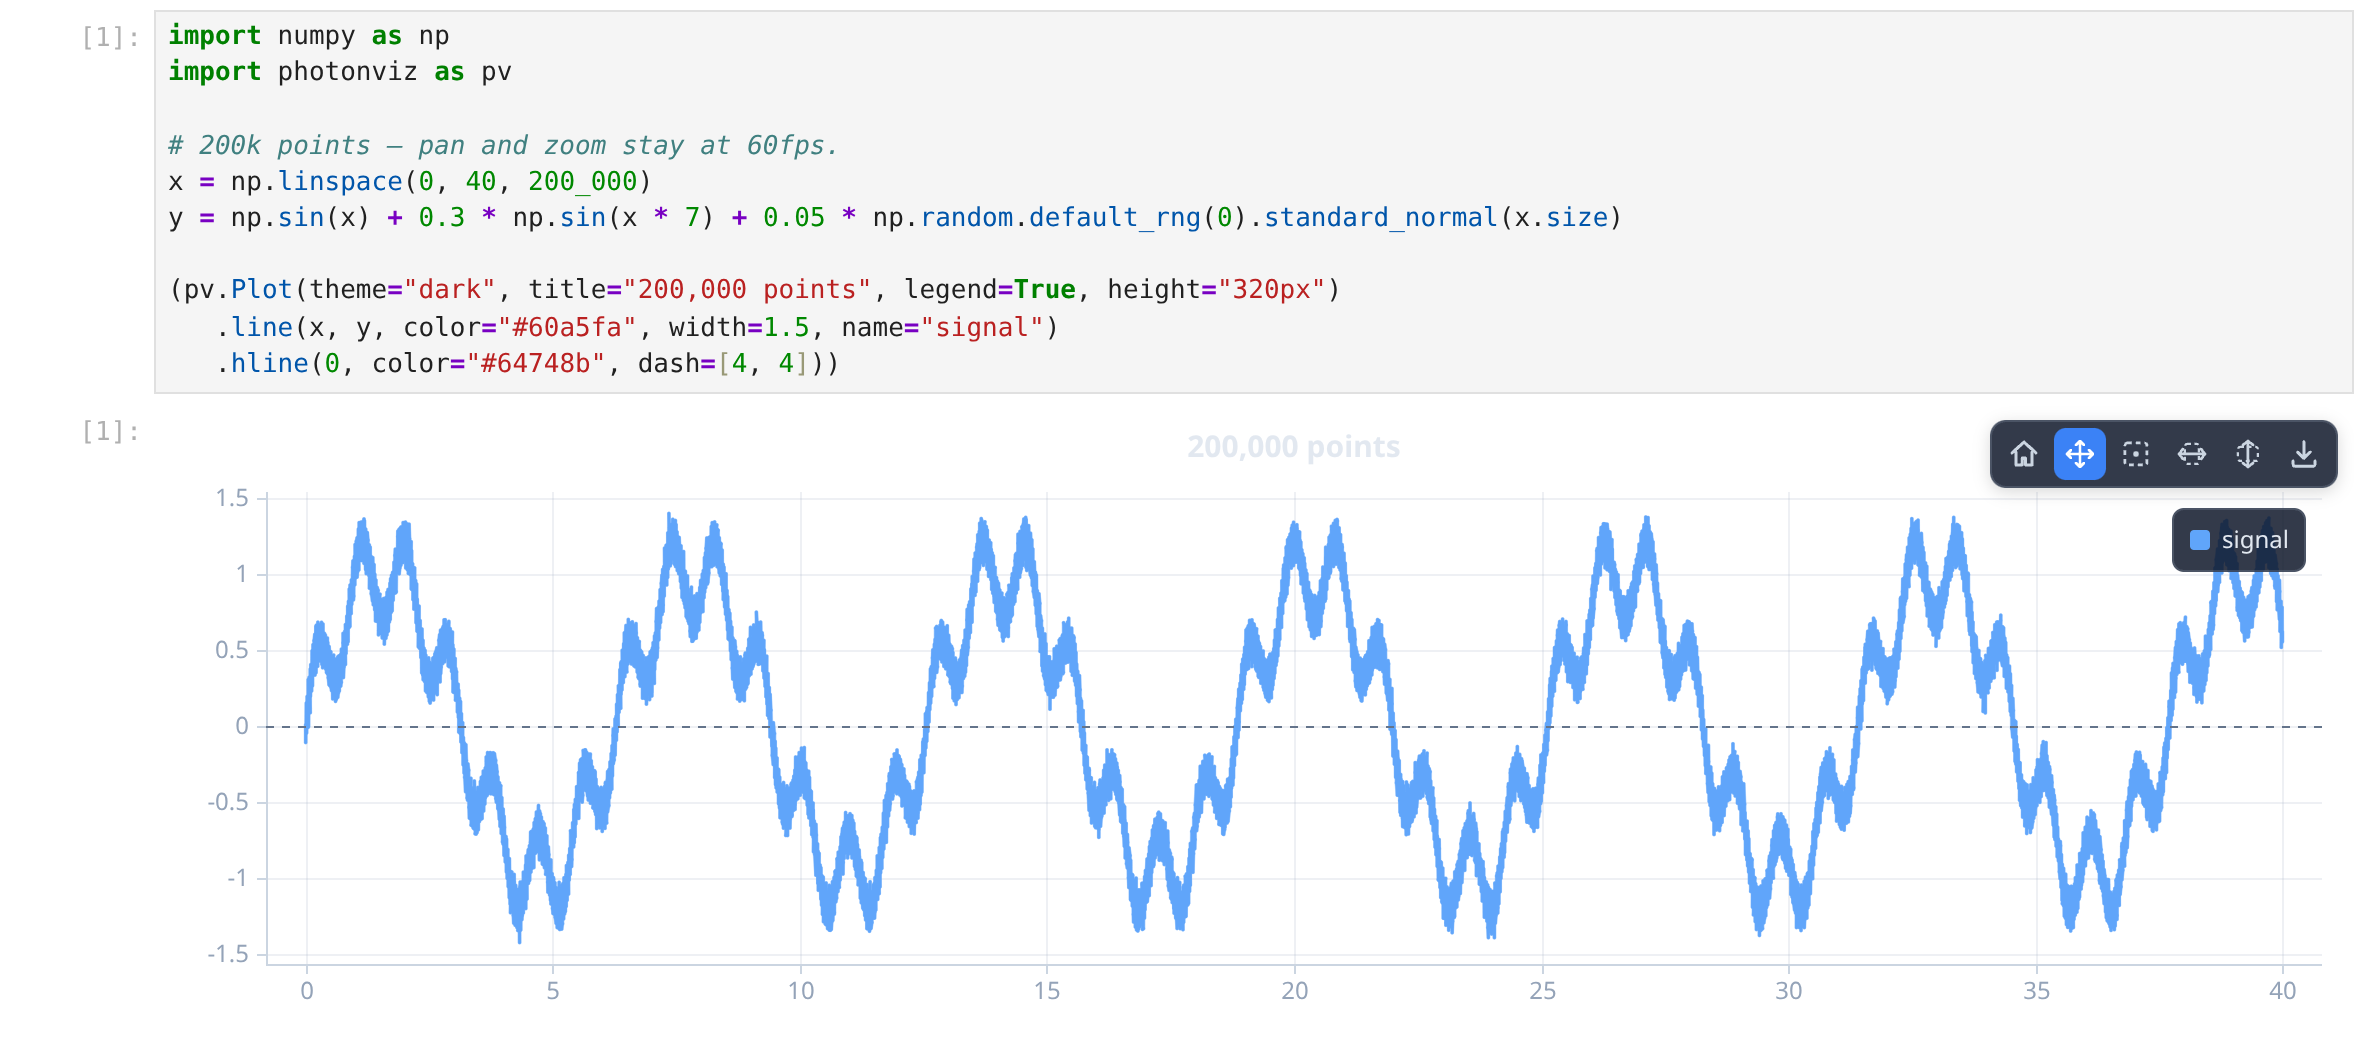2364x1054 pixels.
Task: Click the y-axis label 0.5
Action: (232, 650)
